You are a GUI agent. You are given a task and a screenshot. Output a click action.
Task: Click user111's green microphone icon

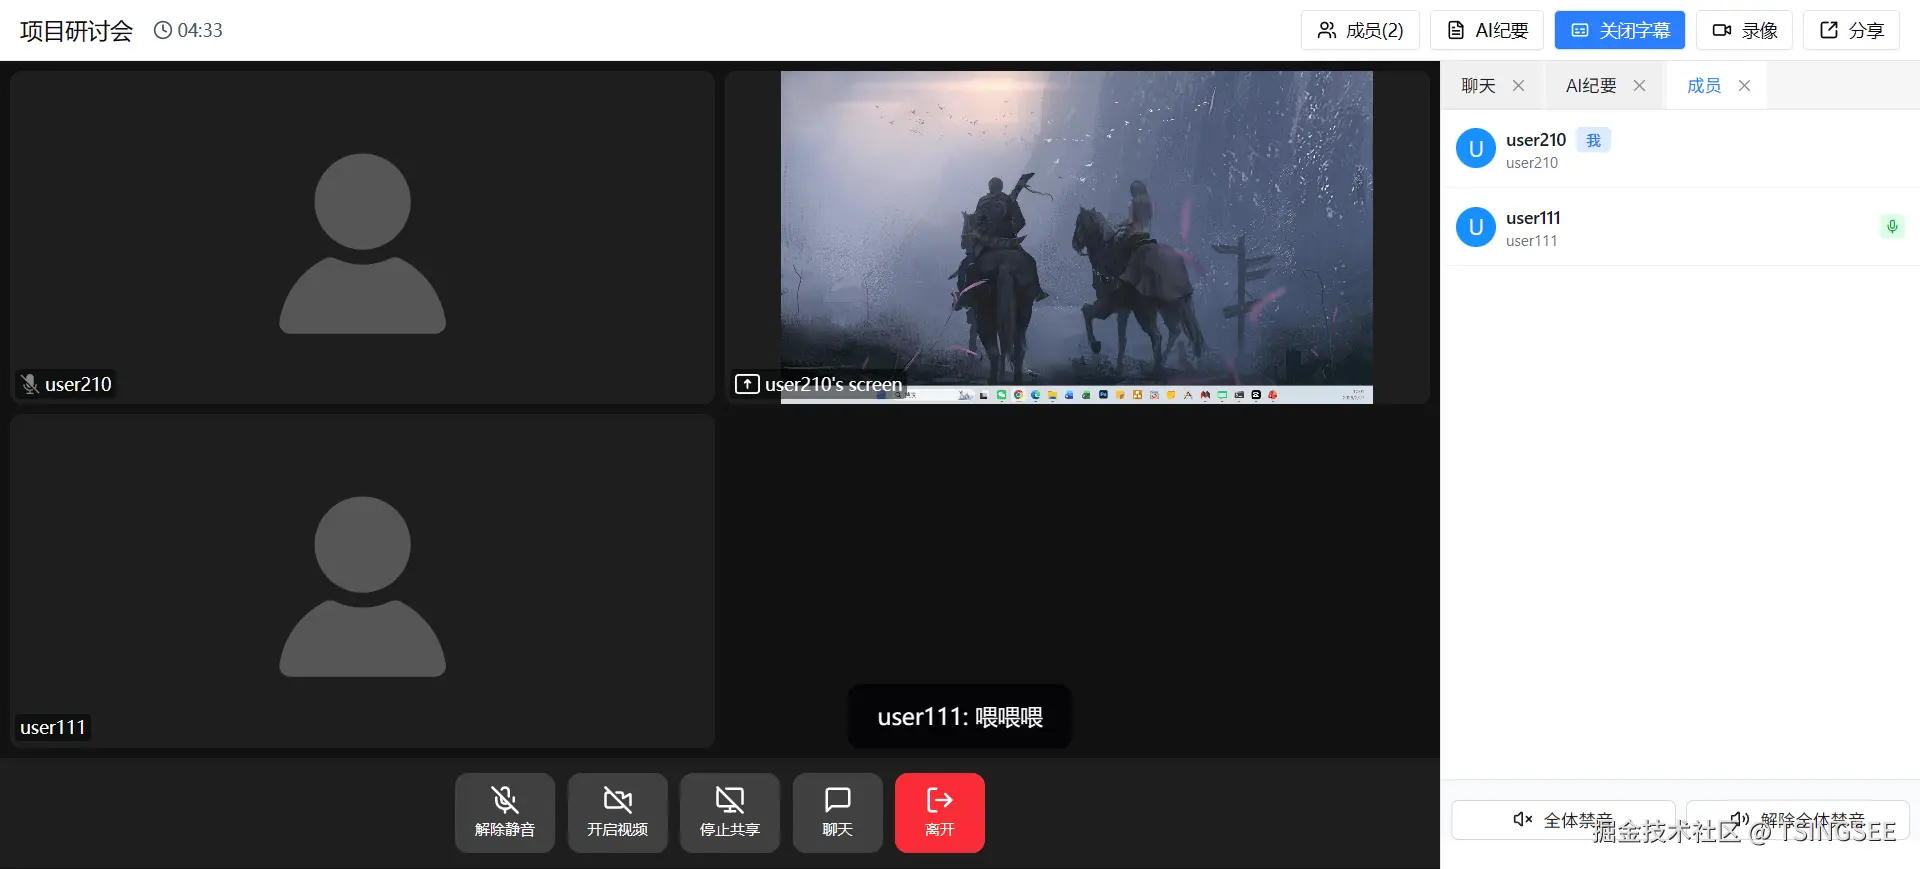1892,227
